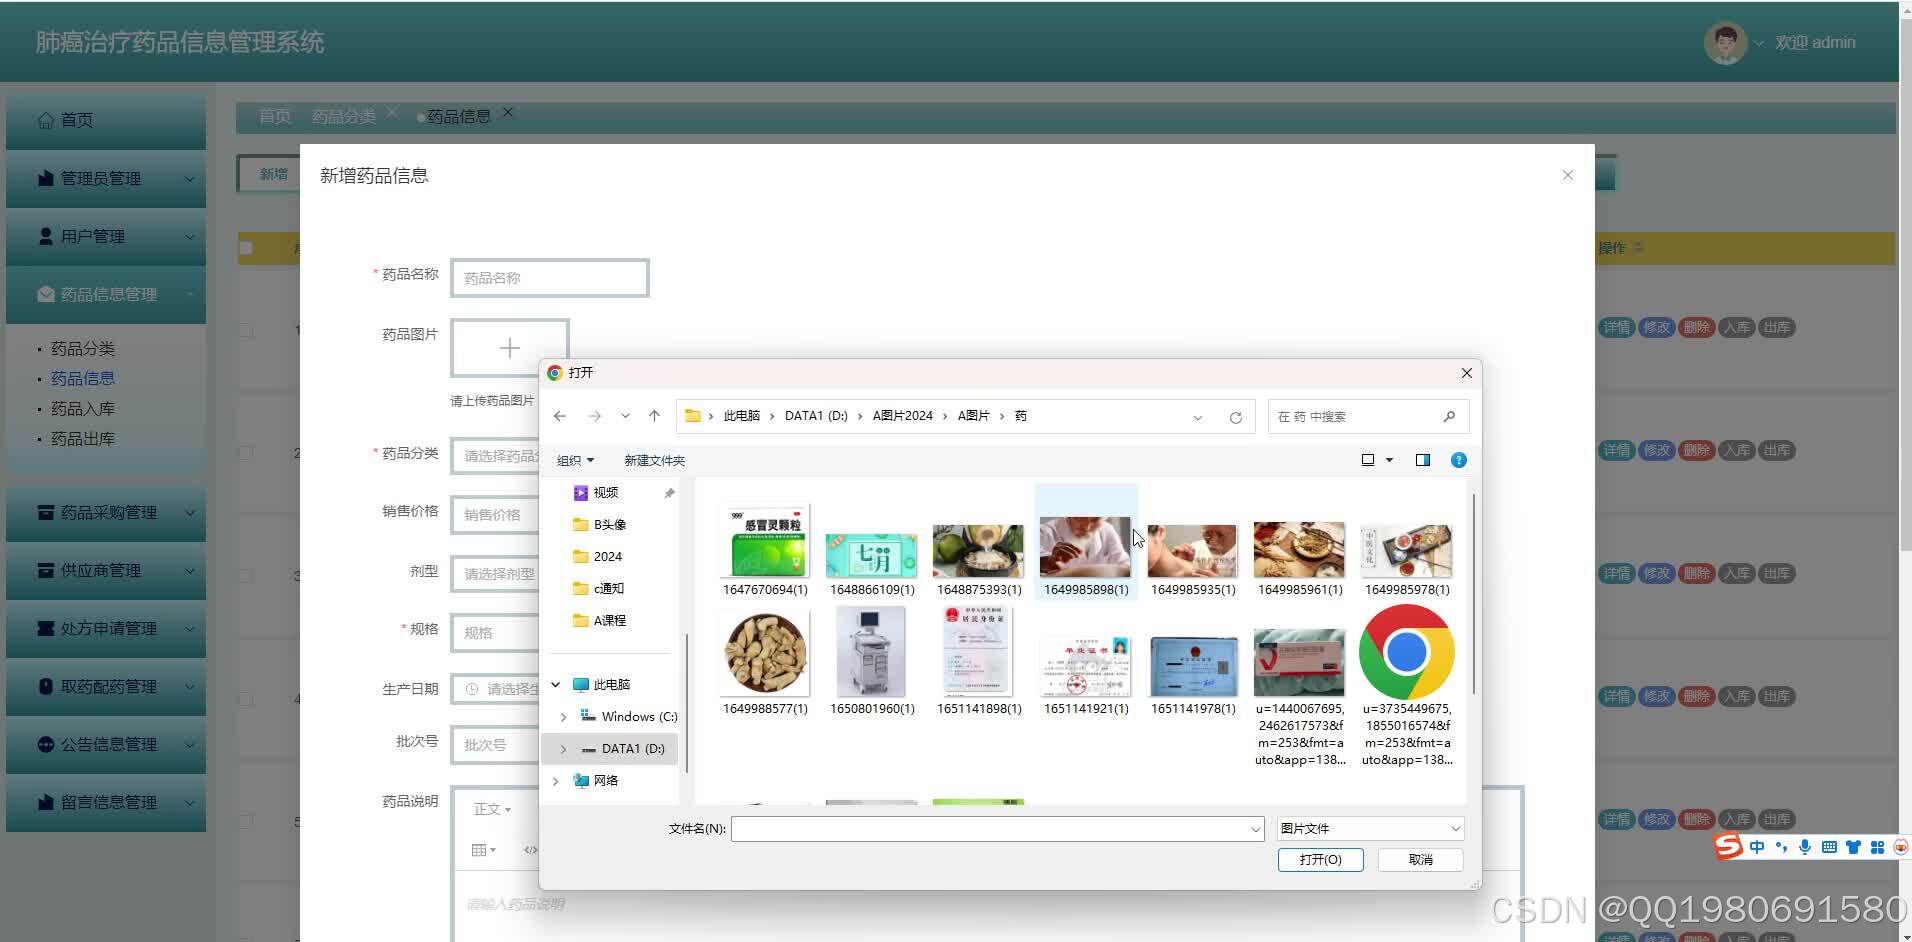Expand the Windows (C:) drive node
This screenshot has width=1912, height=942.
pyautogui.click(x=563, y=717)
